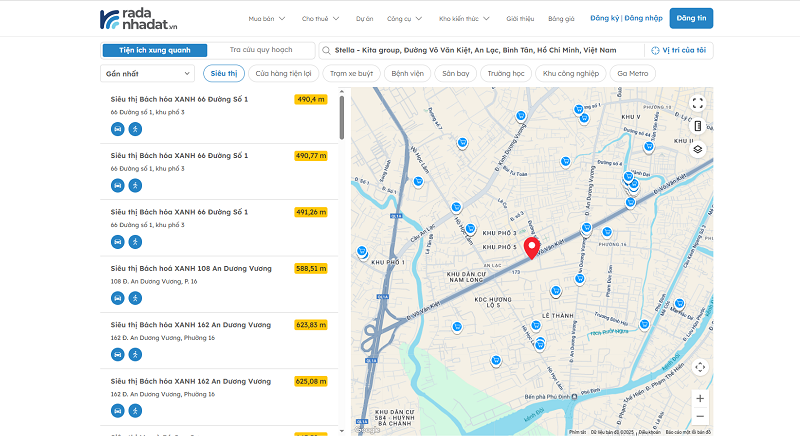Click supermarket marker beside PHƯỜNG 16 label
Viewport: 800px width, 443px height.
tap(607, 232)
